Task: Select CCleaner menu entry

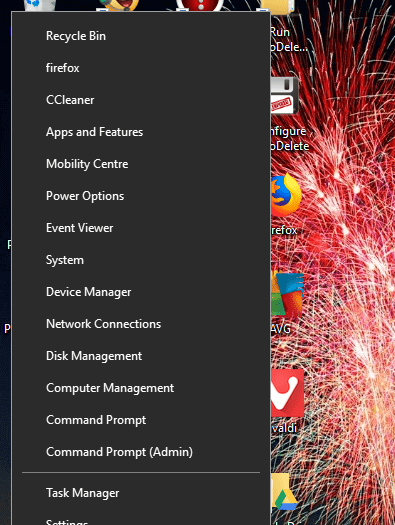Action: [x=141, y=100]
